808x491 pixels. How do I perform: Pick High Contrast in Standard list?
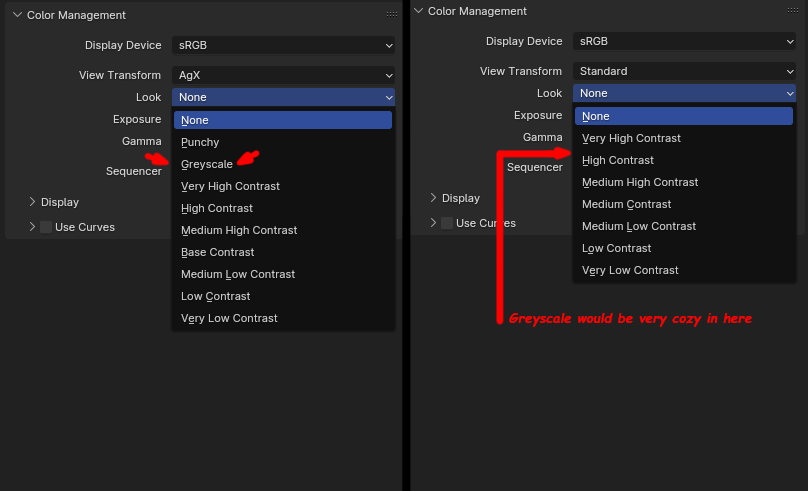coord(684,160)
